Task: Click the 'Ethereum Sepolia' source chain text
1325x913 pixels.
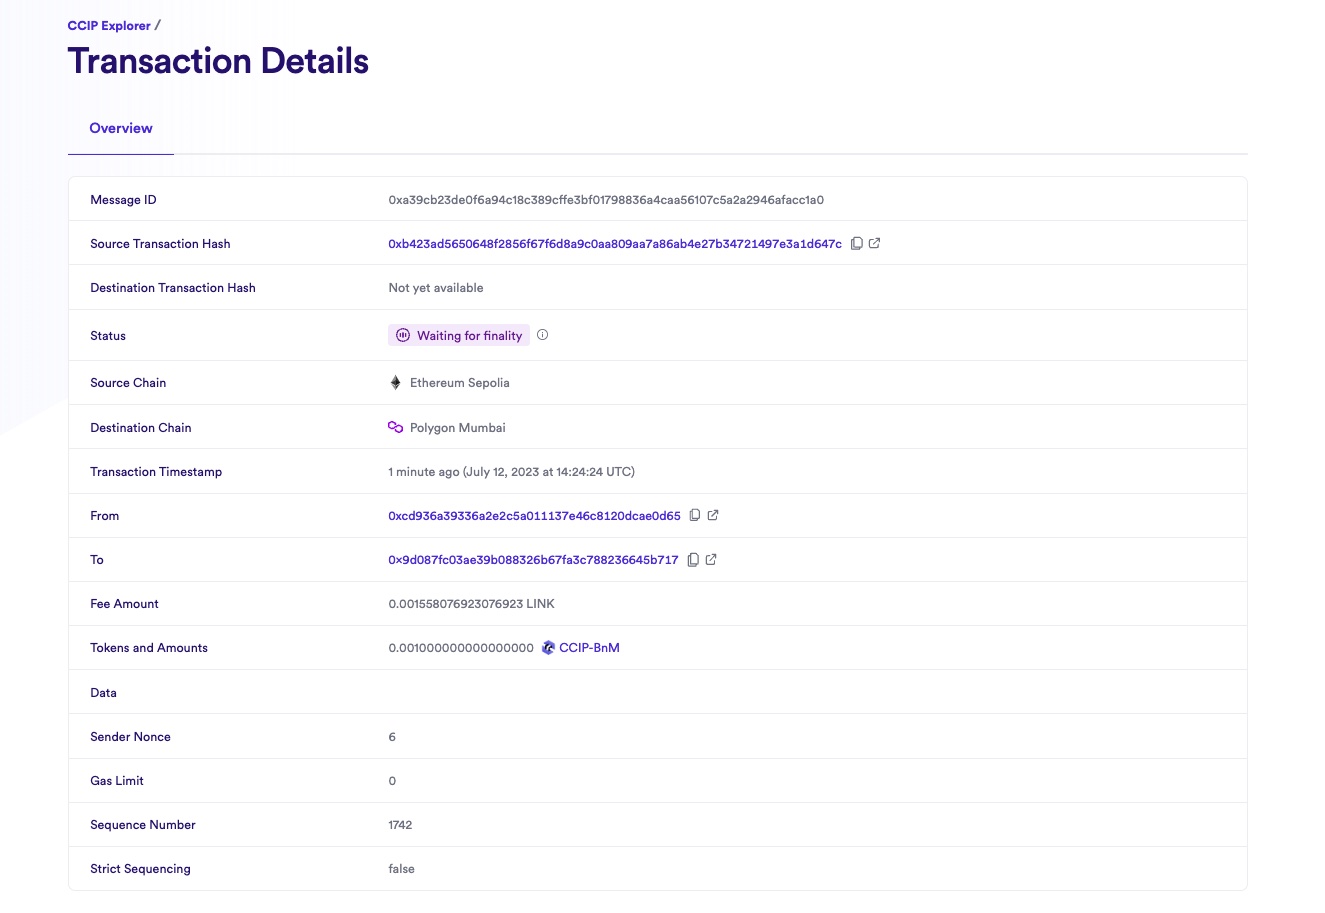Action: pyautogui.click(x=460, y=383)
